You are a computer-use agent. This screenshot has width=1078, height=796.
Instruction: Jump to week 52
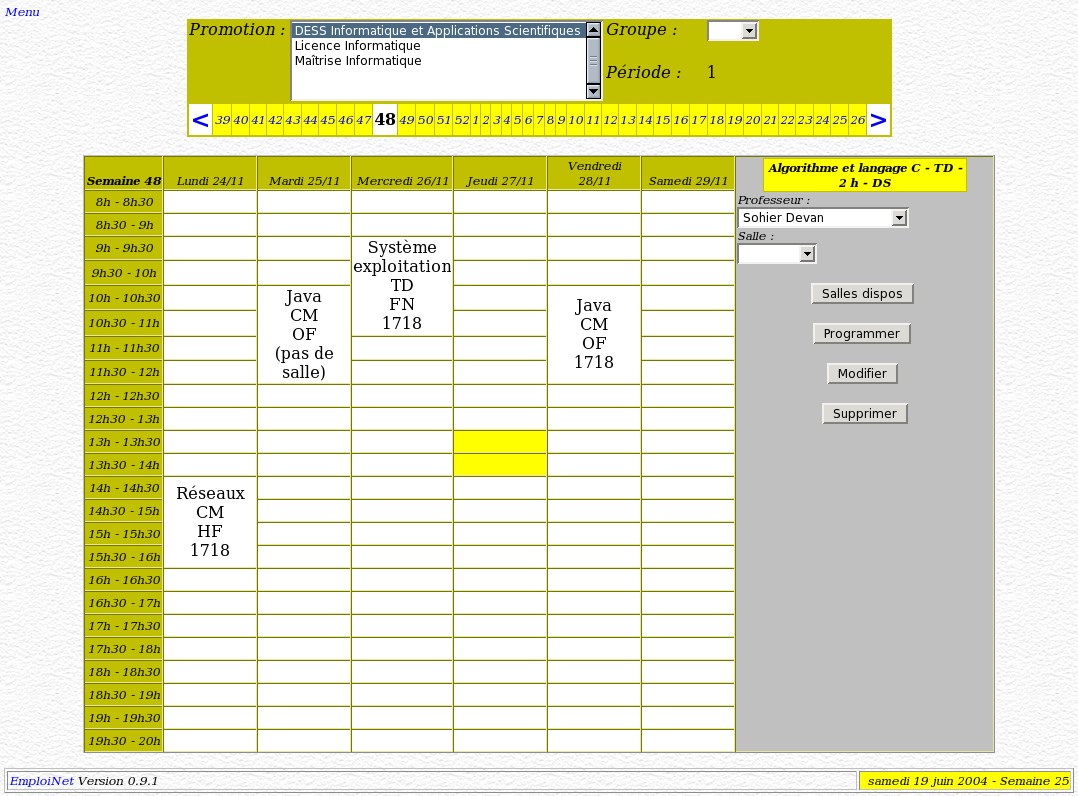(x=461, y=121)
